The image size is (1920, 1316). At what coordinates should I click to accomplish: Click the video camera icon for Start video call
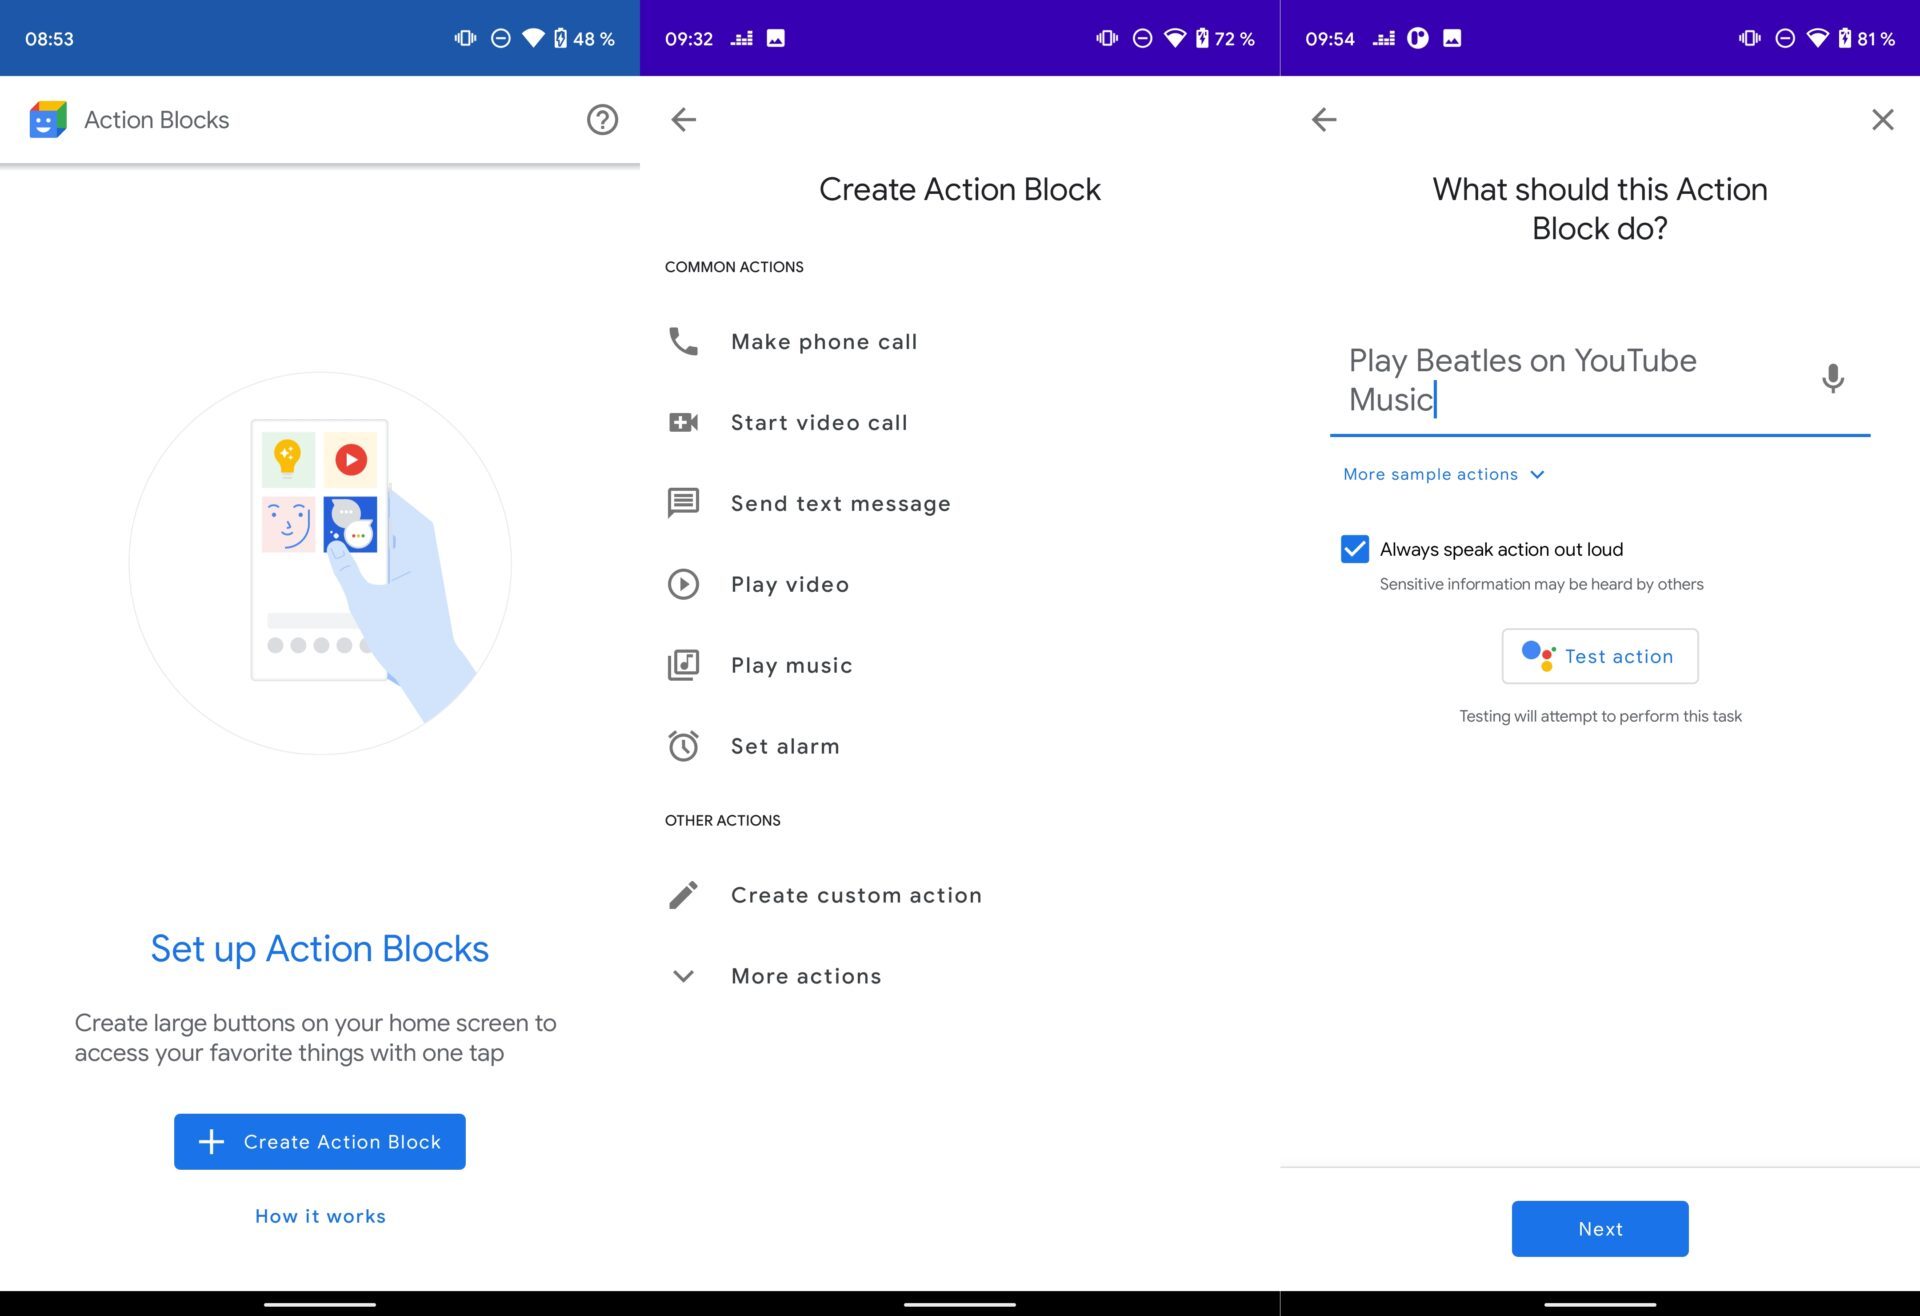pos(683,423)
